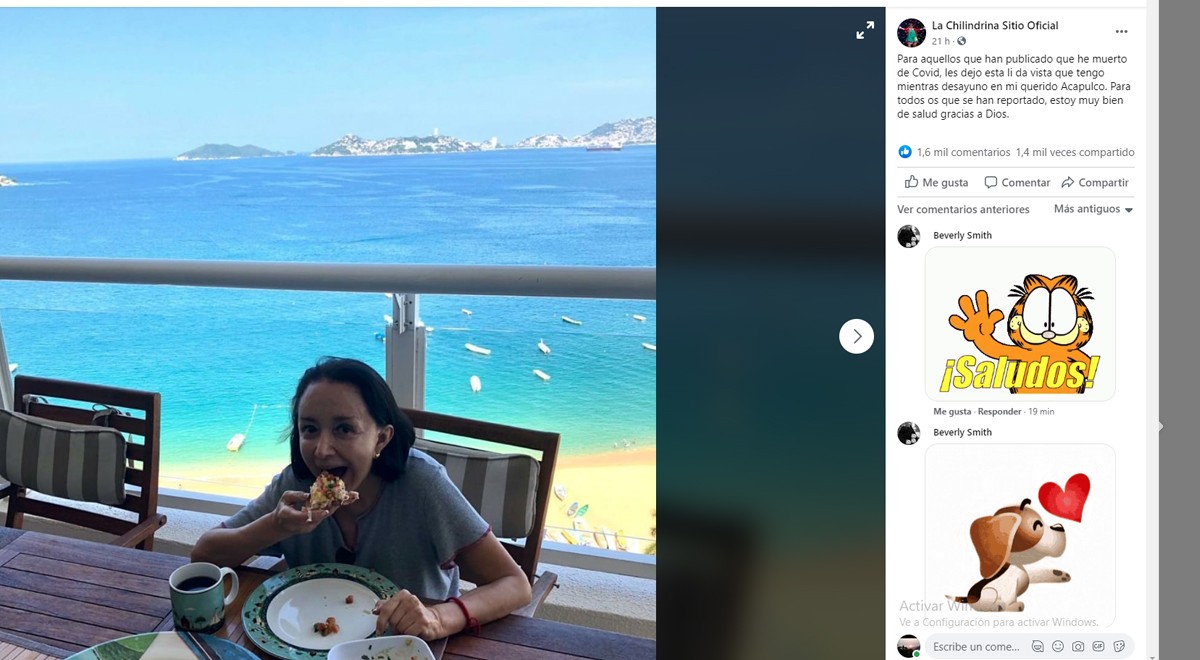Click the blue like reaction icon
Screen dimensions: 1200x660
[x=904, y=152]
